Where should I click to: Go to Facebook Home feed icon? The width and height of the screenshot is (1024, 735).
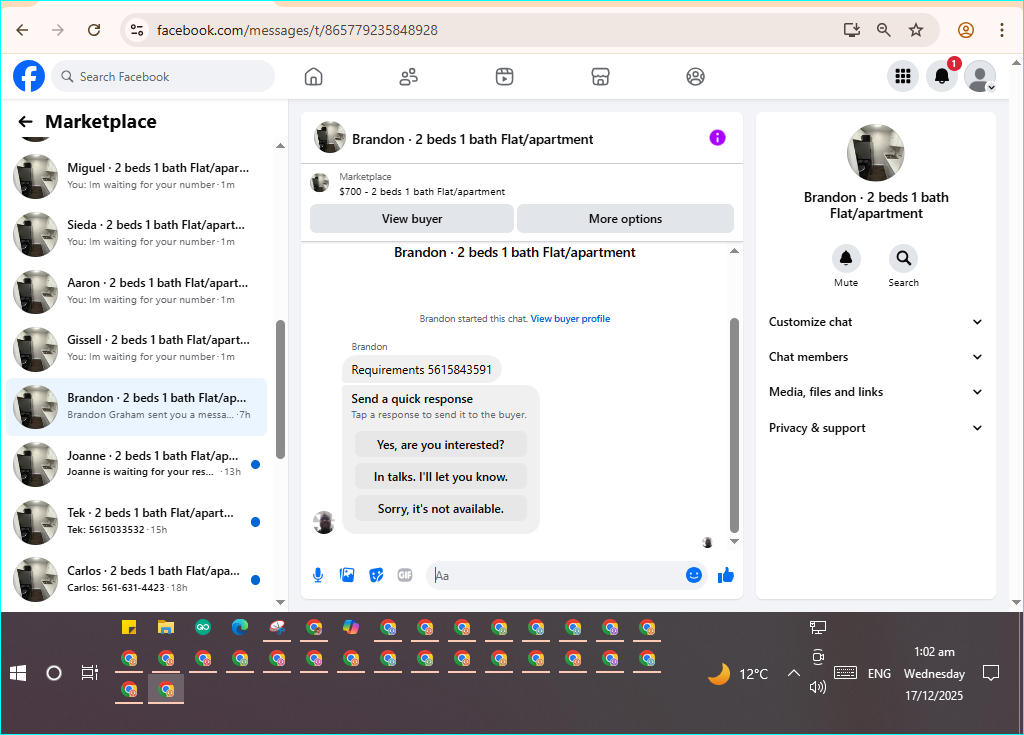coord(313,76)
